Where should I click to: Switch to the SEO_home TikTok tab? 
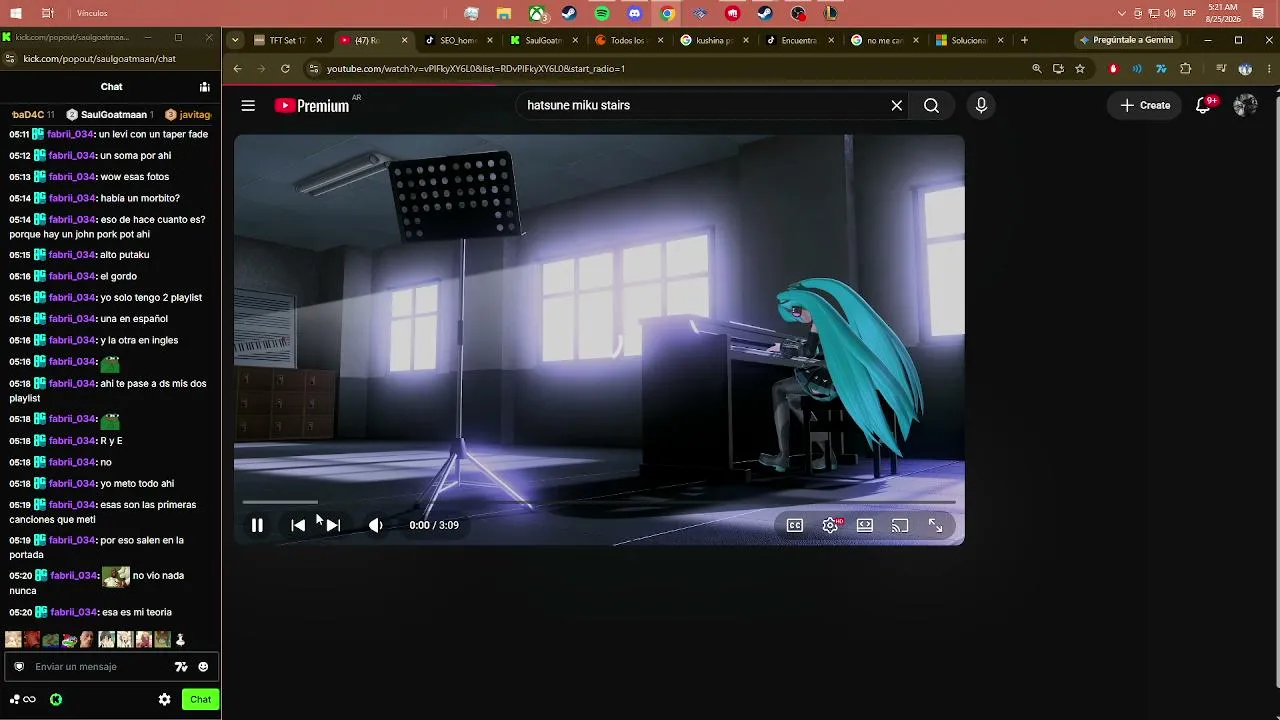(x=458, y=40)
